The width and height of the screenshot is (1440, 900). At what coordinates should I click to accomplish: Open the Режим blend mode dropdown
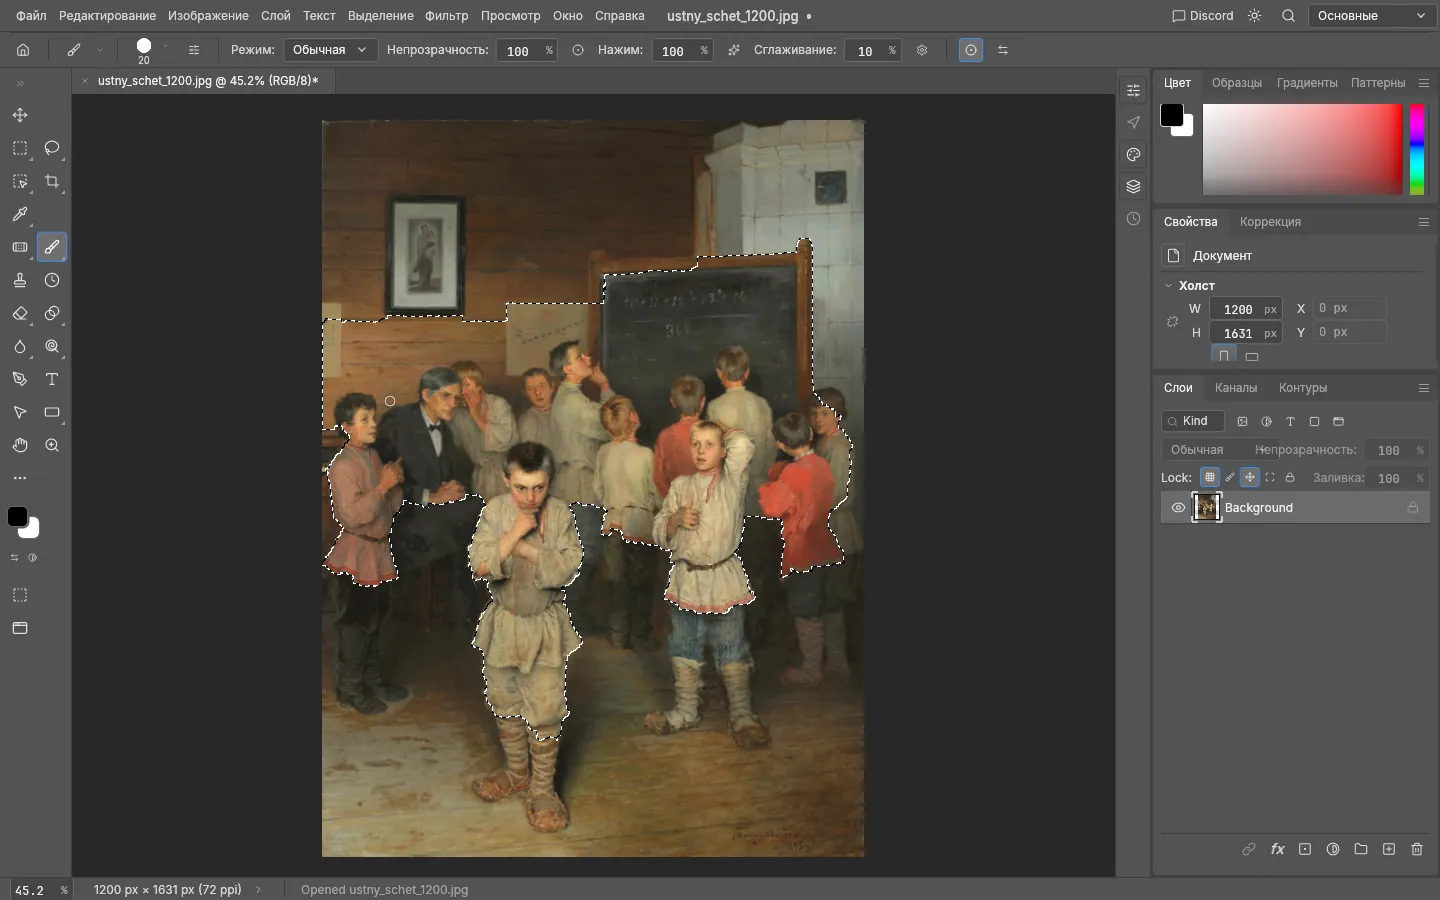(x=331, y=50)
